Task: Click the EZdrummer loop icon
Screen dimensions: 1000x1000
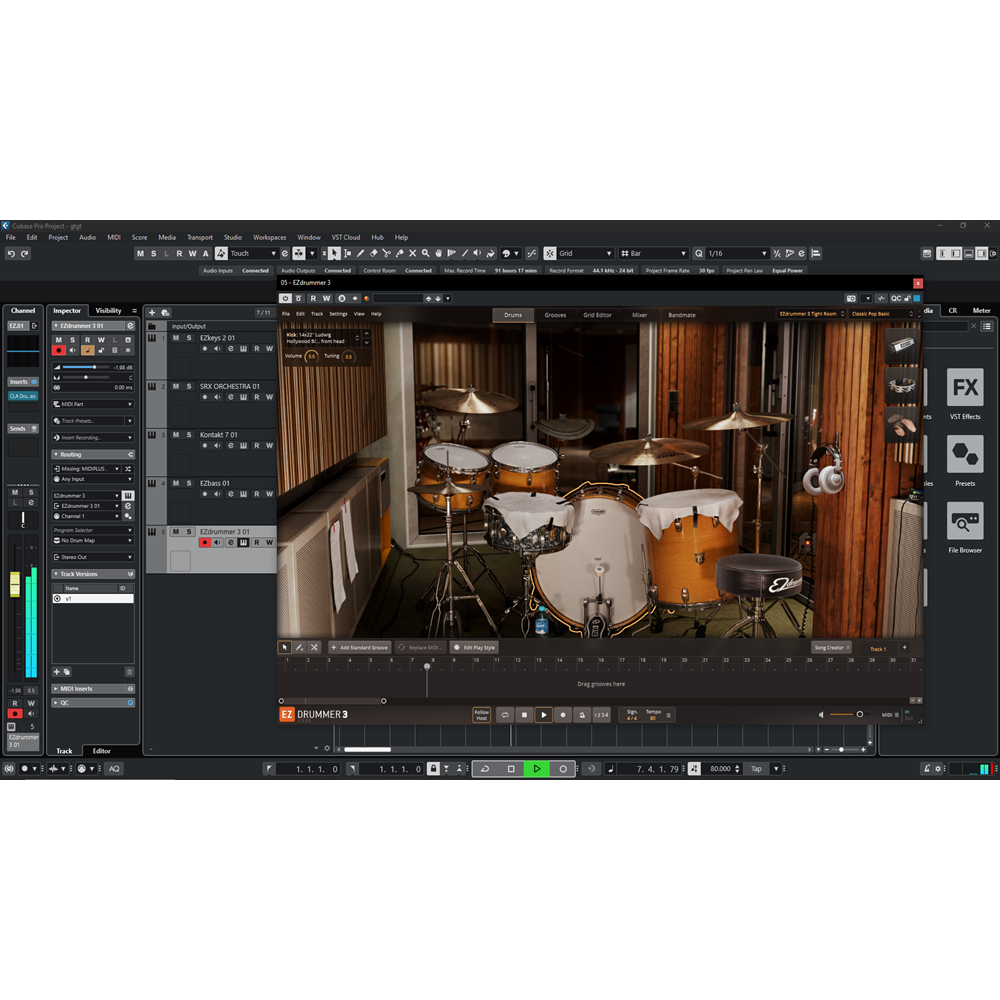Action: (x=505, y=715)
